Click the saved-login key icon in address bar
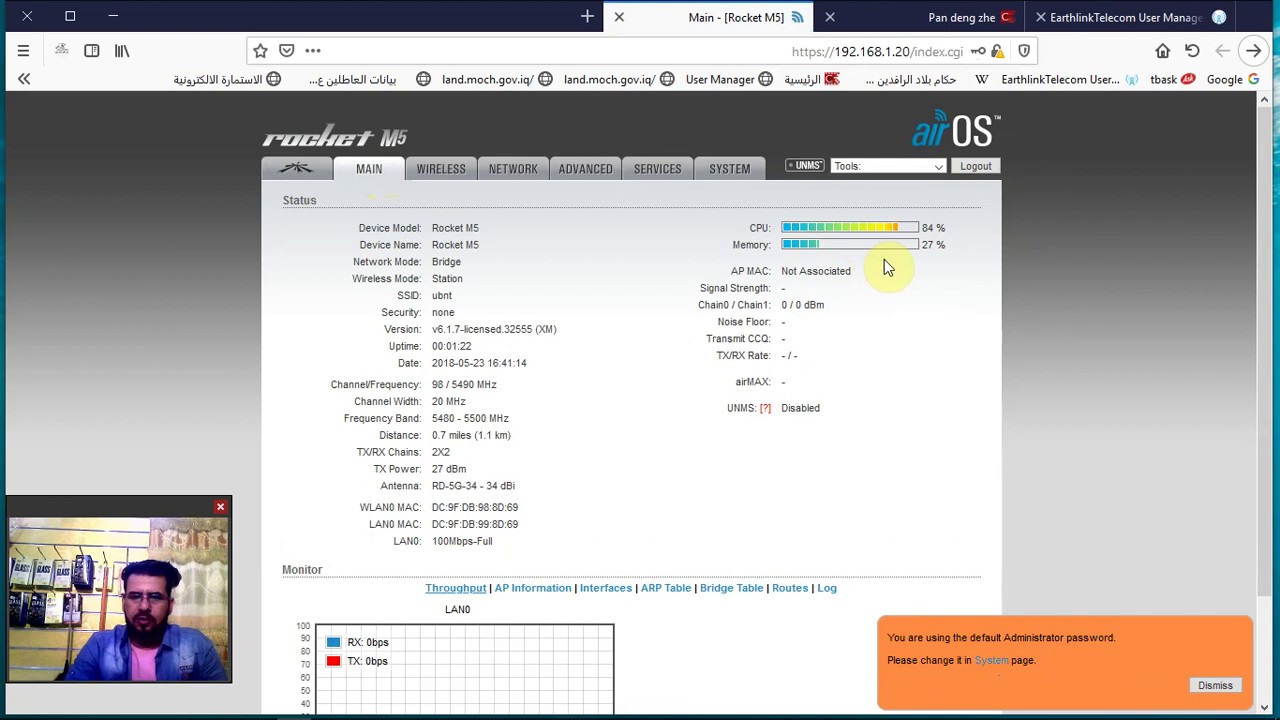 (978, 51)
